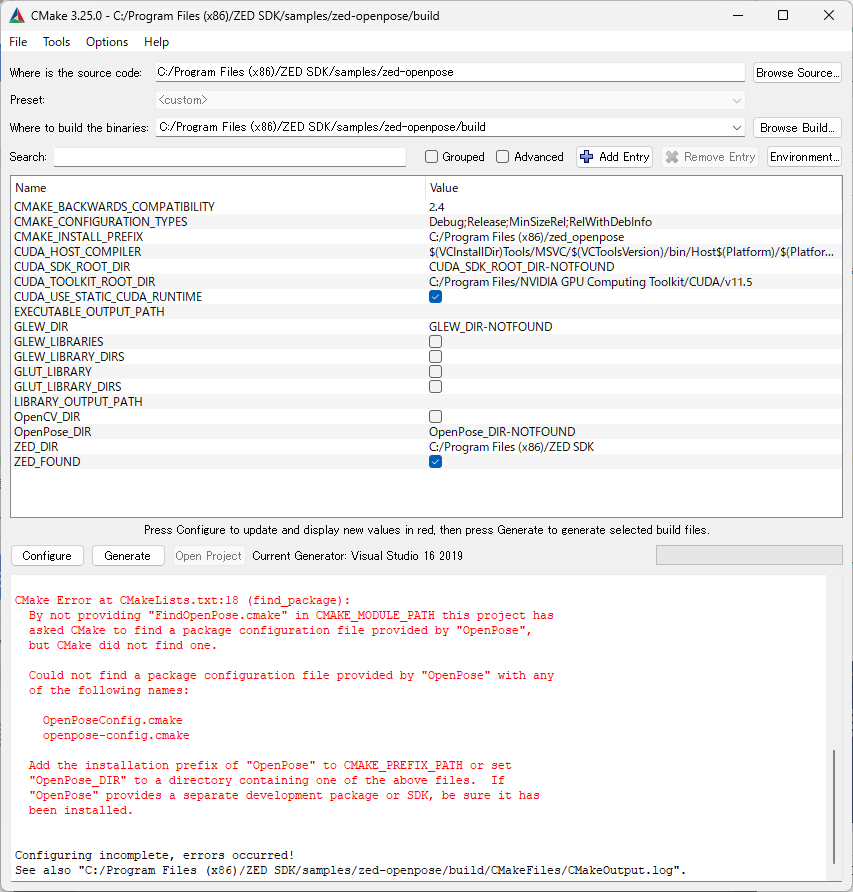
Task: Enable the Advanced checkbox
Action: [x=502, y=157]
